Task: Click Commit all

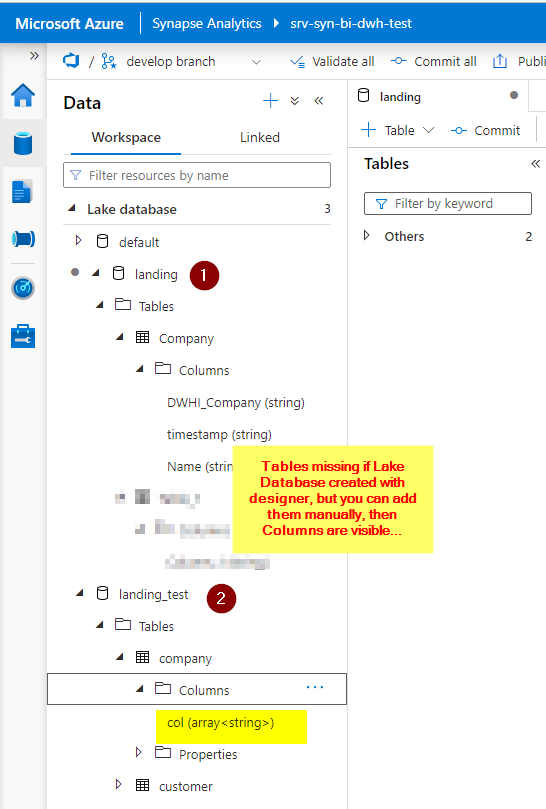Action: click(x=433, y=61)
